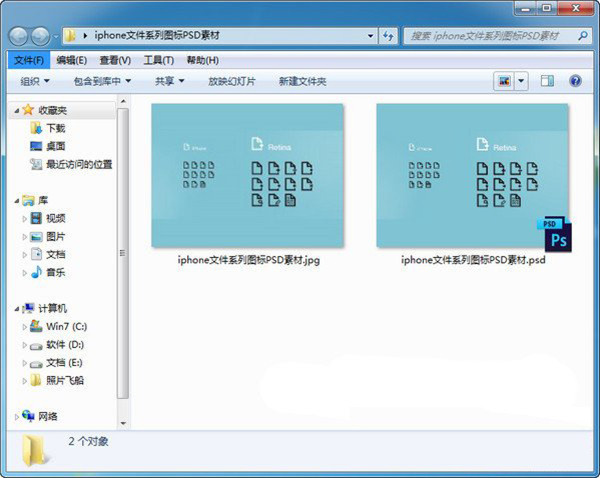This screenshot has height=478, width=600.
Task: Click the Win7 (C:) drive icon
Action: tap(36, 326)
